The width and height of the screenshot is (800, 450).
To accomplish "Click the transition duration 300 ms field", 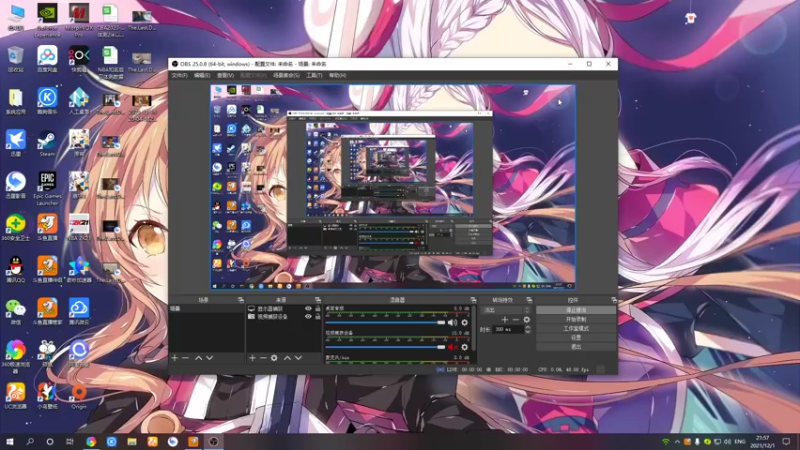I will coord(508,330).
